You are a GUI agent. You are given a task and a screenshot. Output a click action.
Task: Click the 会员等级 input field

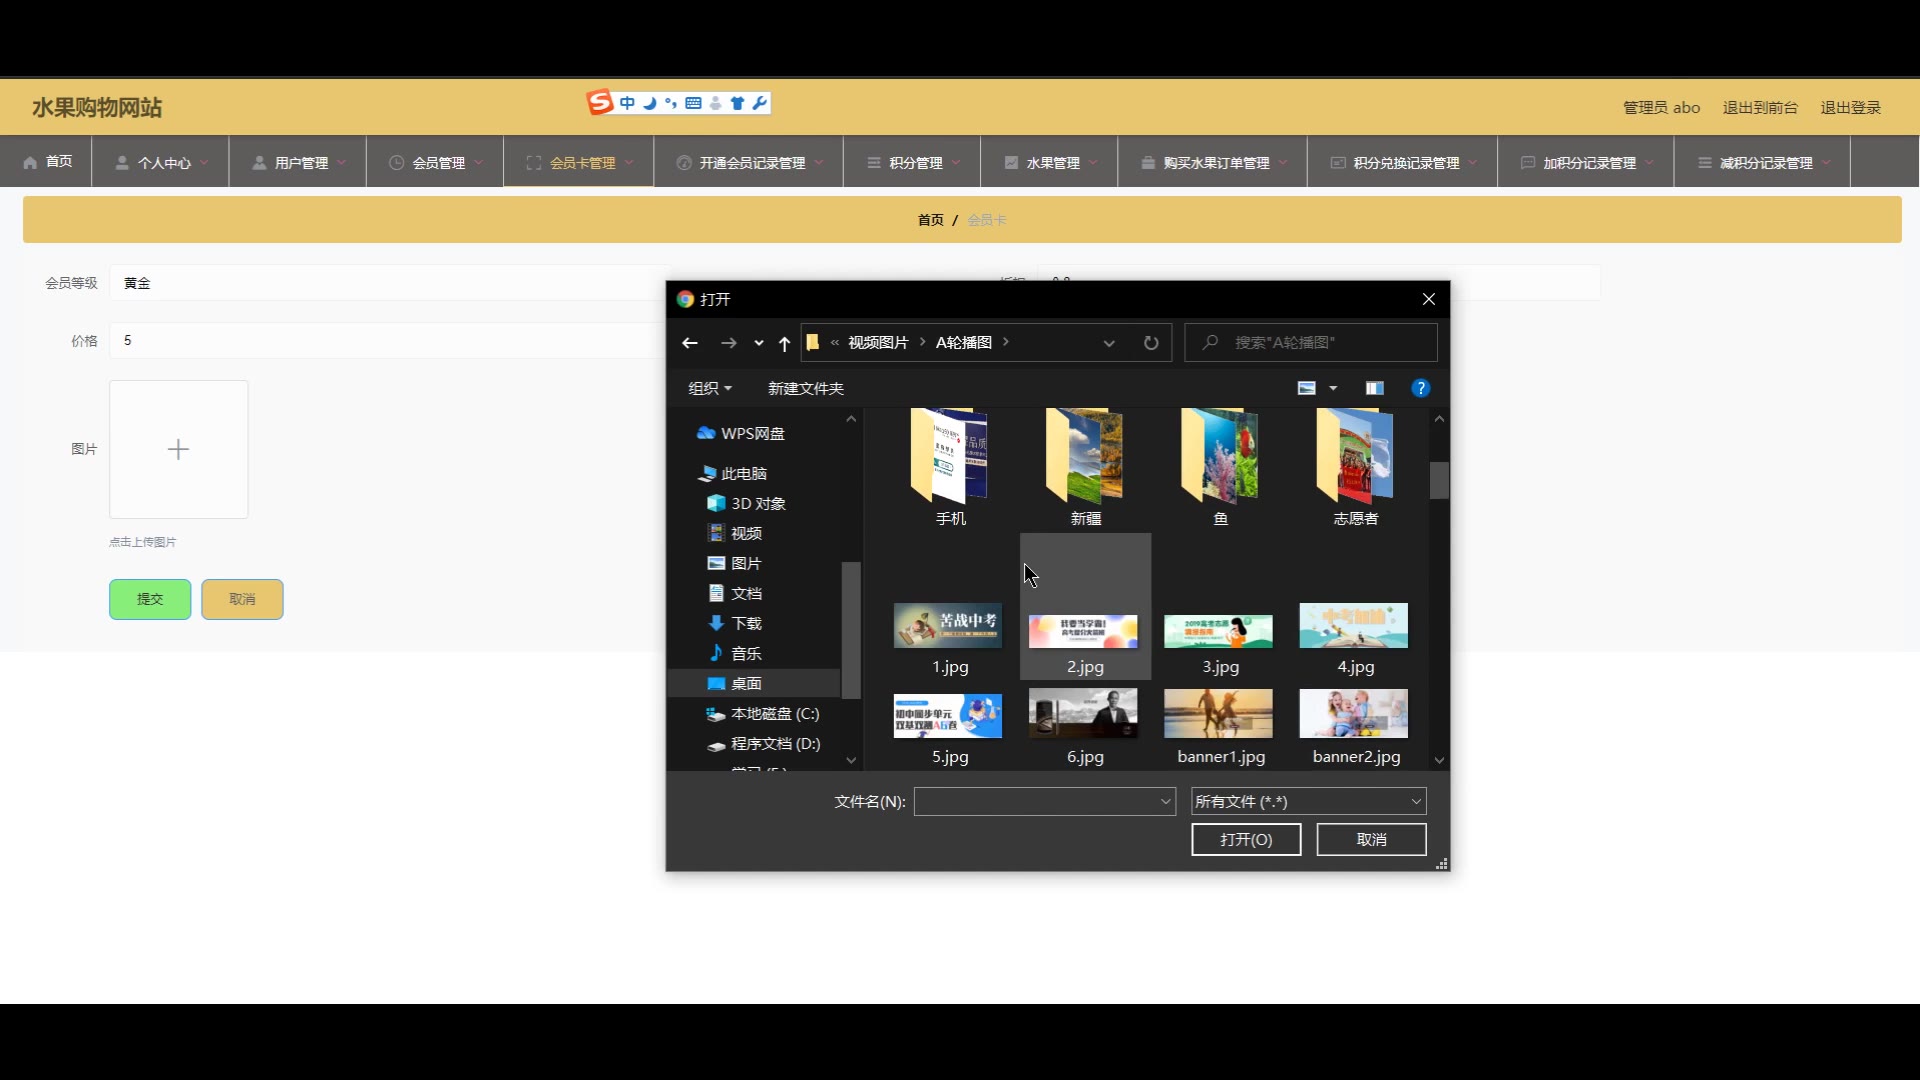coord(390,283)
